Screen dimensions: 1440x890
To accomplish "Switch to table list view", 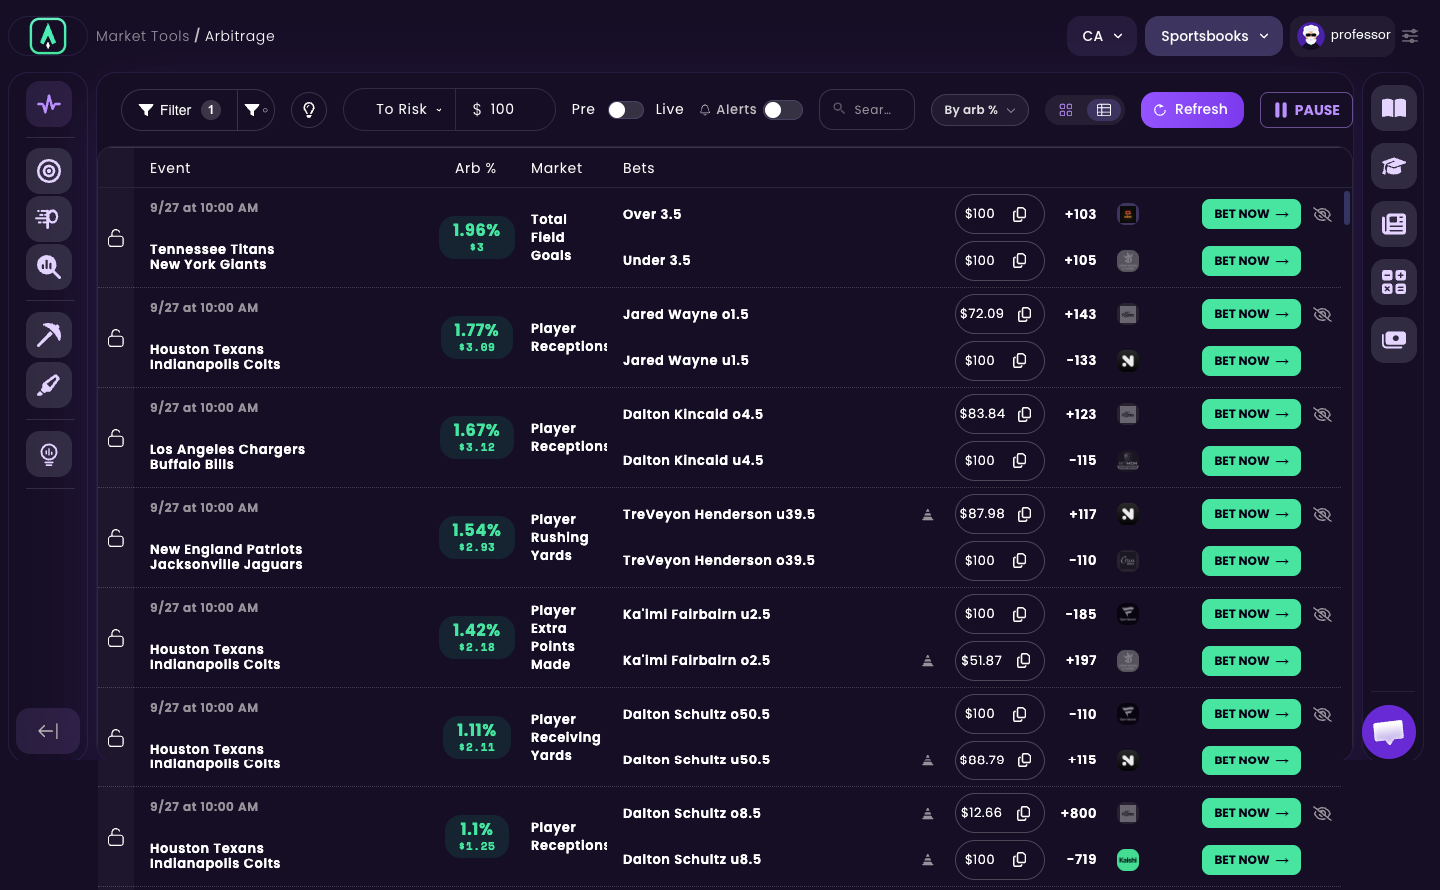I will click(x=1104, y=110).
